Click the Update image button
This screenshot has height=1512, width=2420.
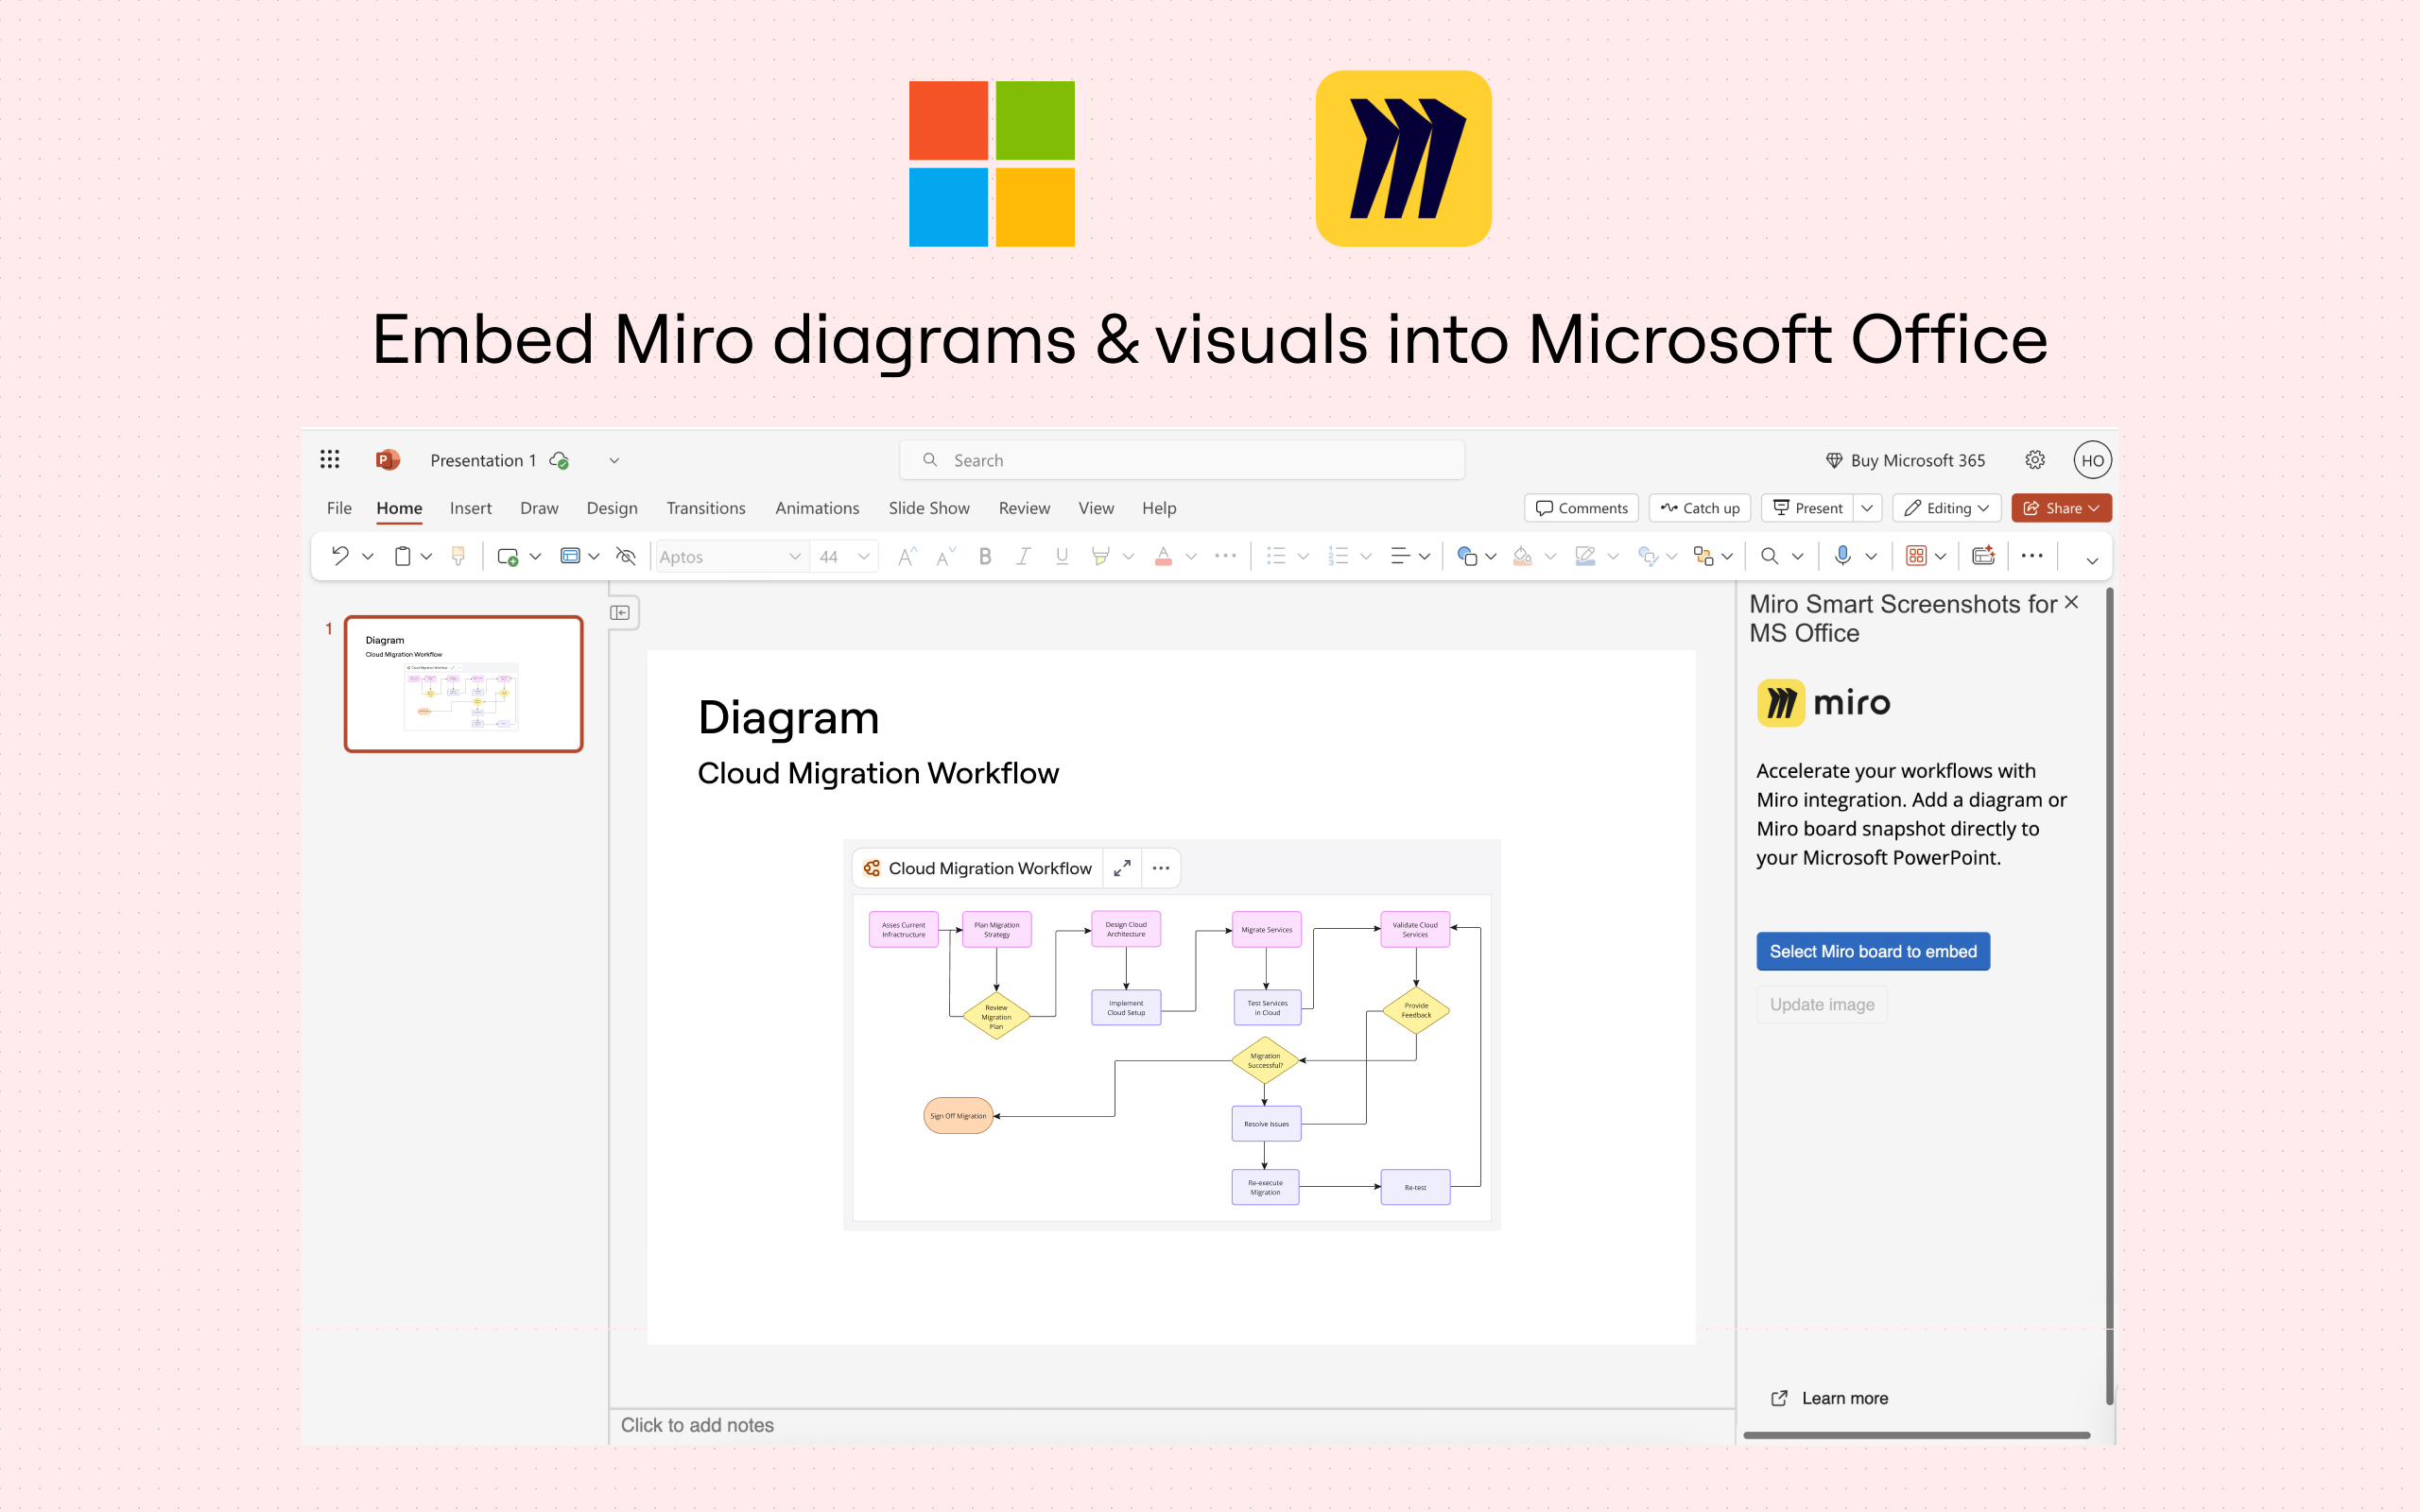click(1822, 1004)
